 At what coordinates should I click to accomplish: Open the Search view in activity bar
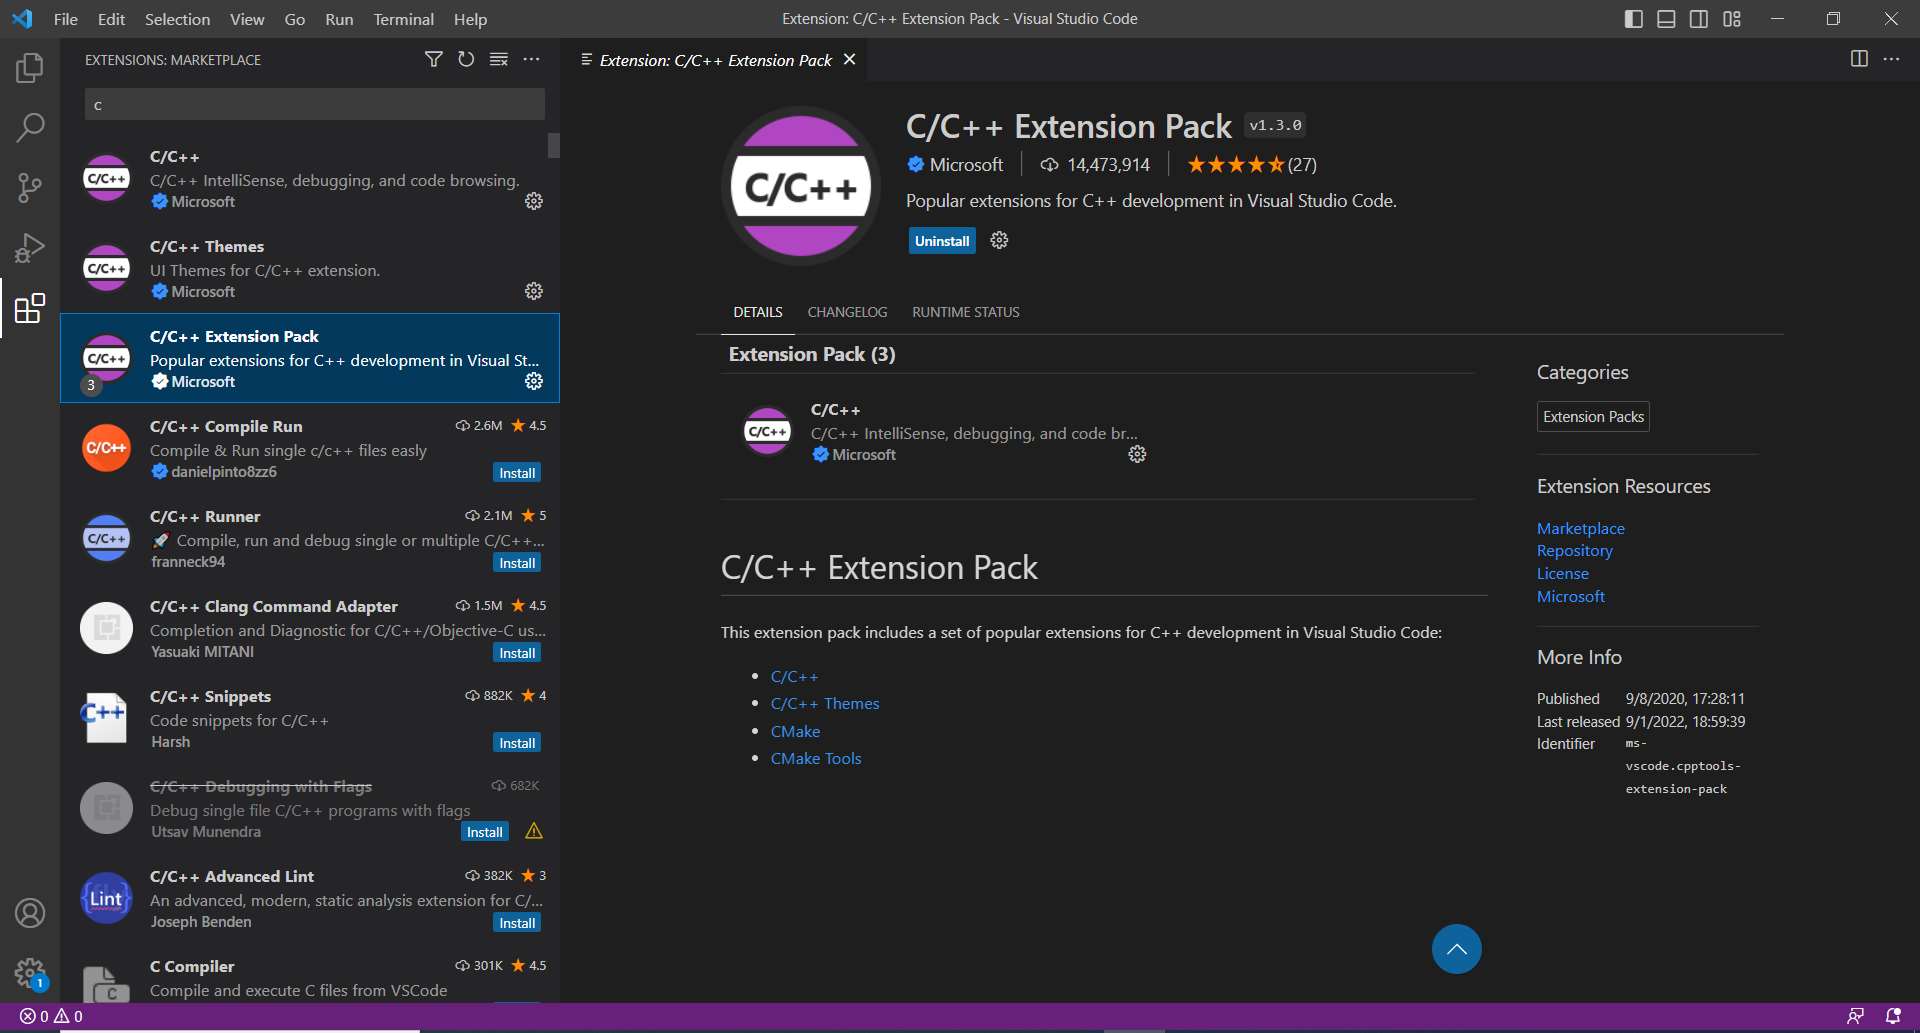pos(30,128)
